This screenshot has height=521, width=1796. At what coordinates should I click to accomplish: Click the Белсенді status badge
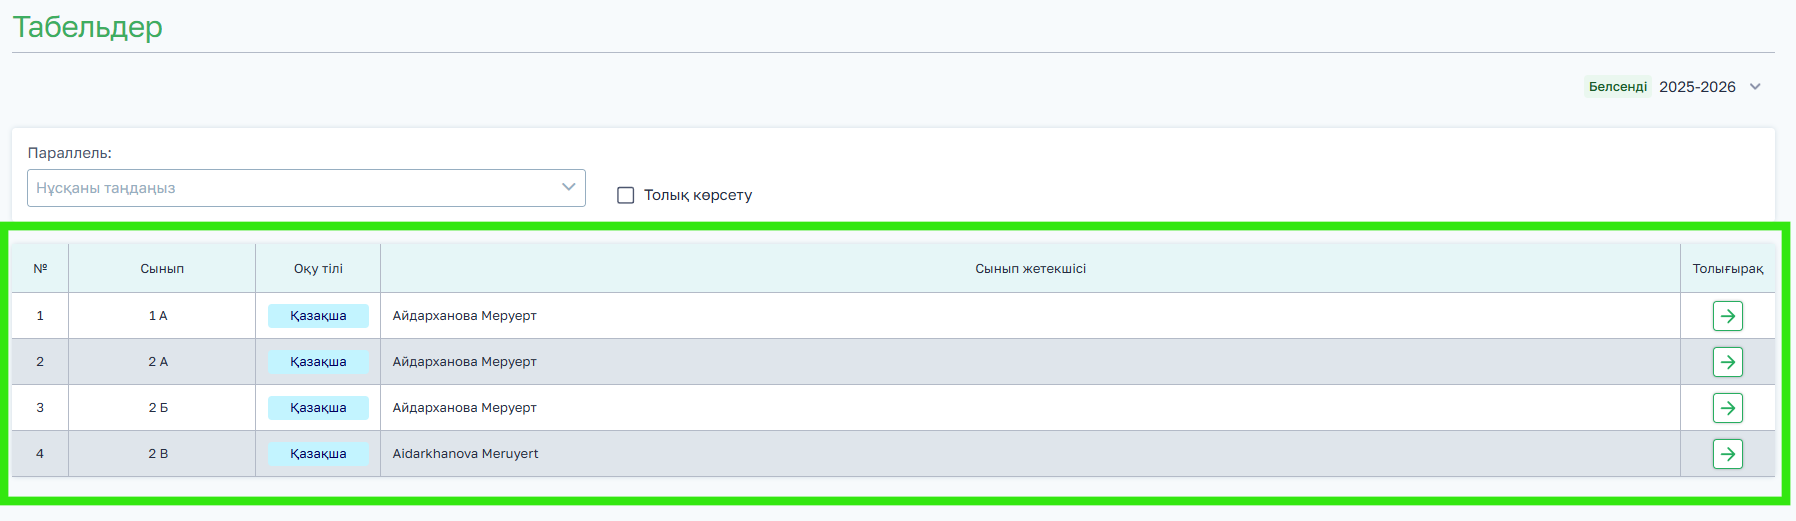click(1617, 87)
